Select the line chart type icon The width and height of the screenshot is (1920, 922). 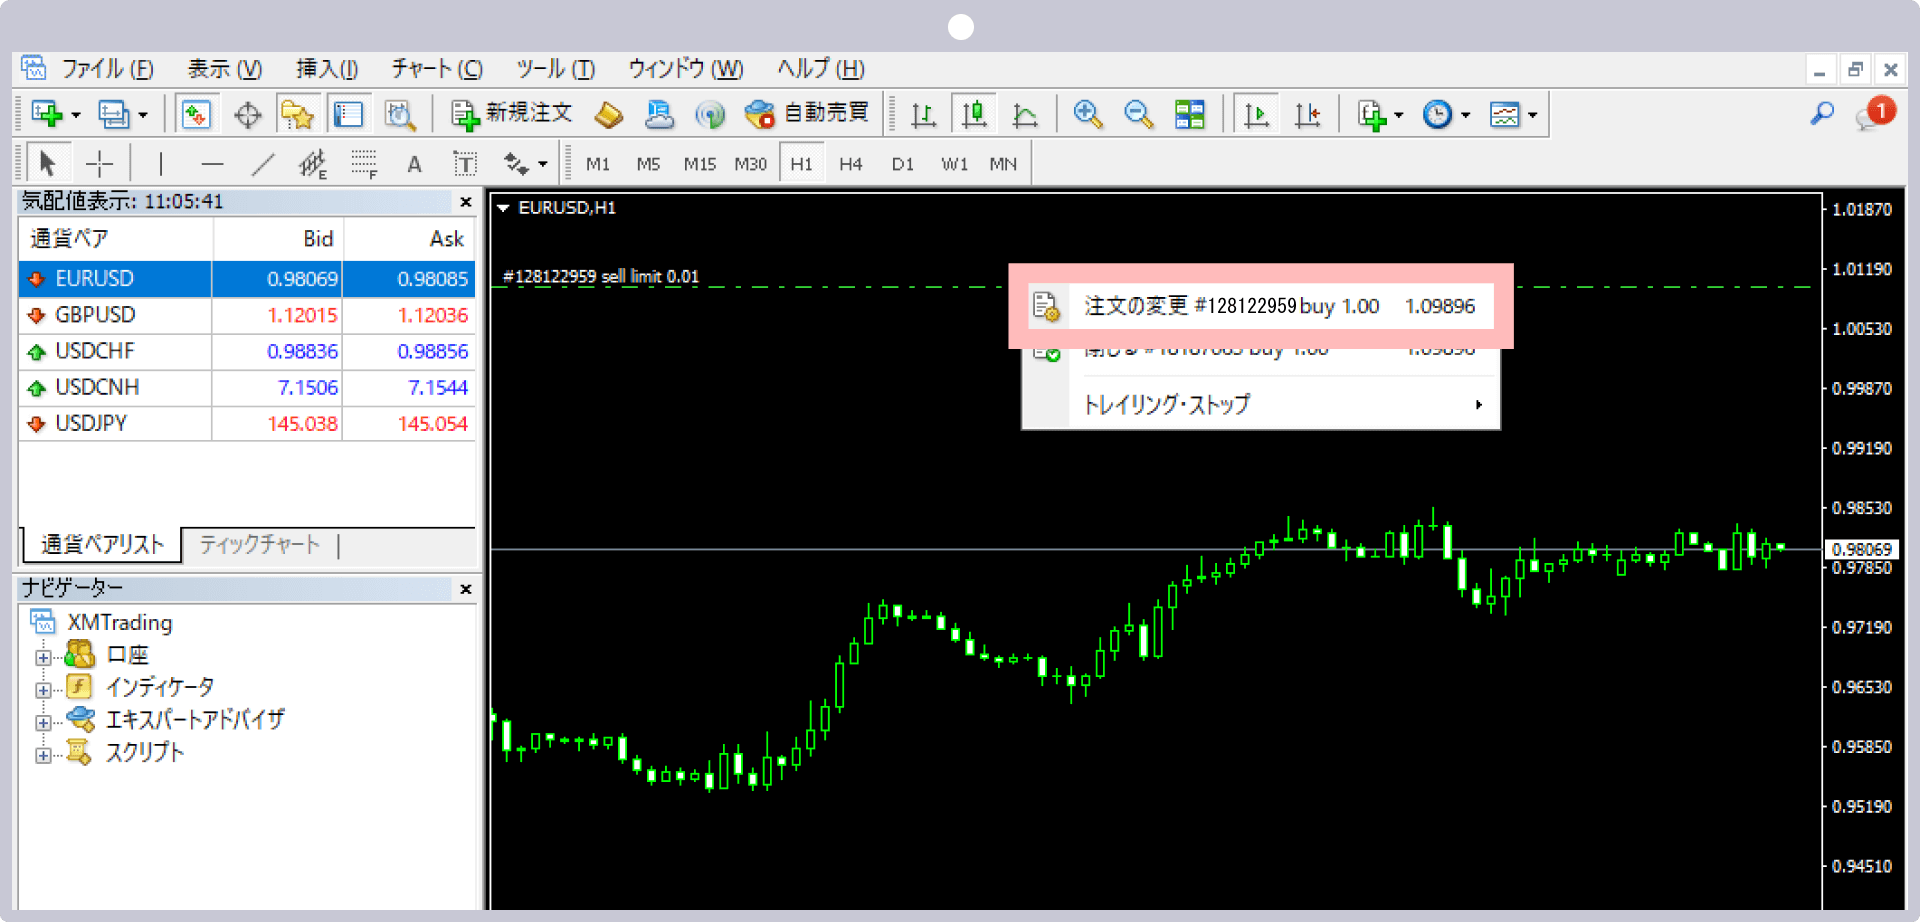coord(1025,115)
